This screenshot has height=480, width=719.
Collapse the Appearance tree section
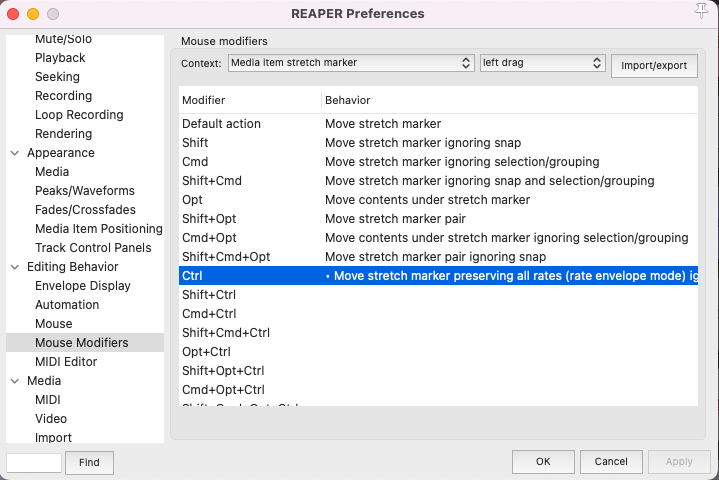[15, 153]
